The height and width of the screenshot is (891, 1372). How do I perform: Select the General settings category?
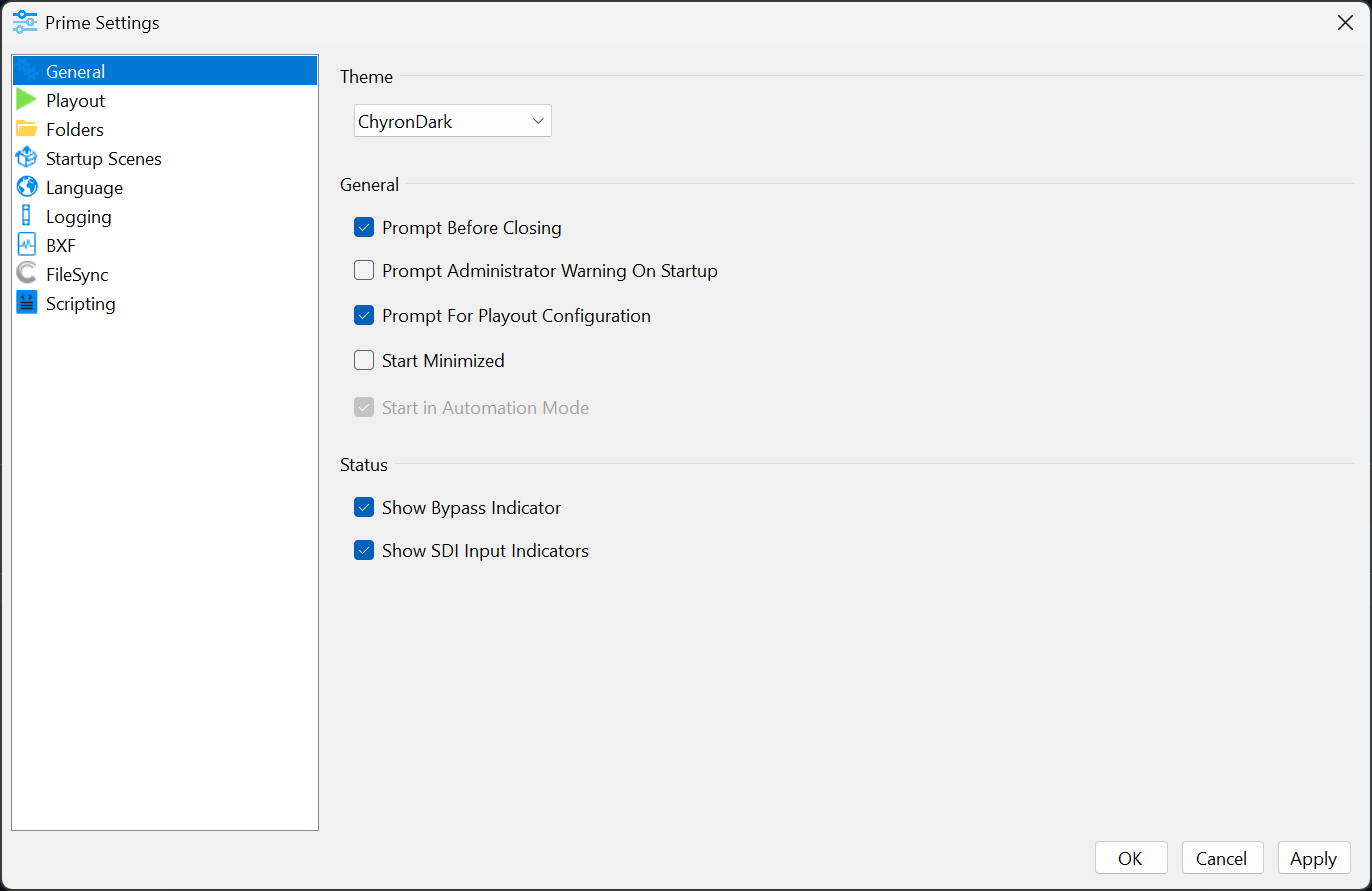(x=76, y=71)
